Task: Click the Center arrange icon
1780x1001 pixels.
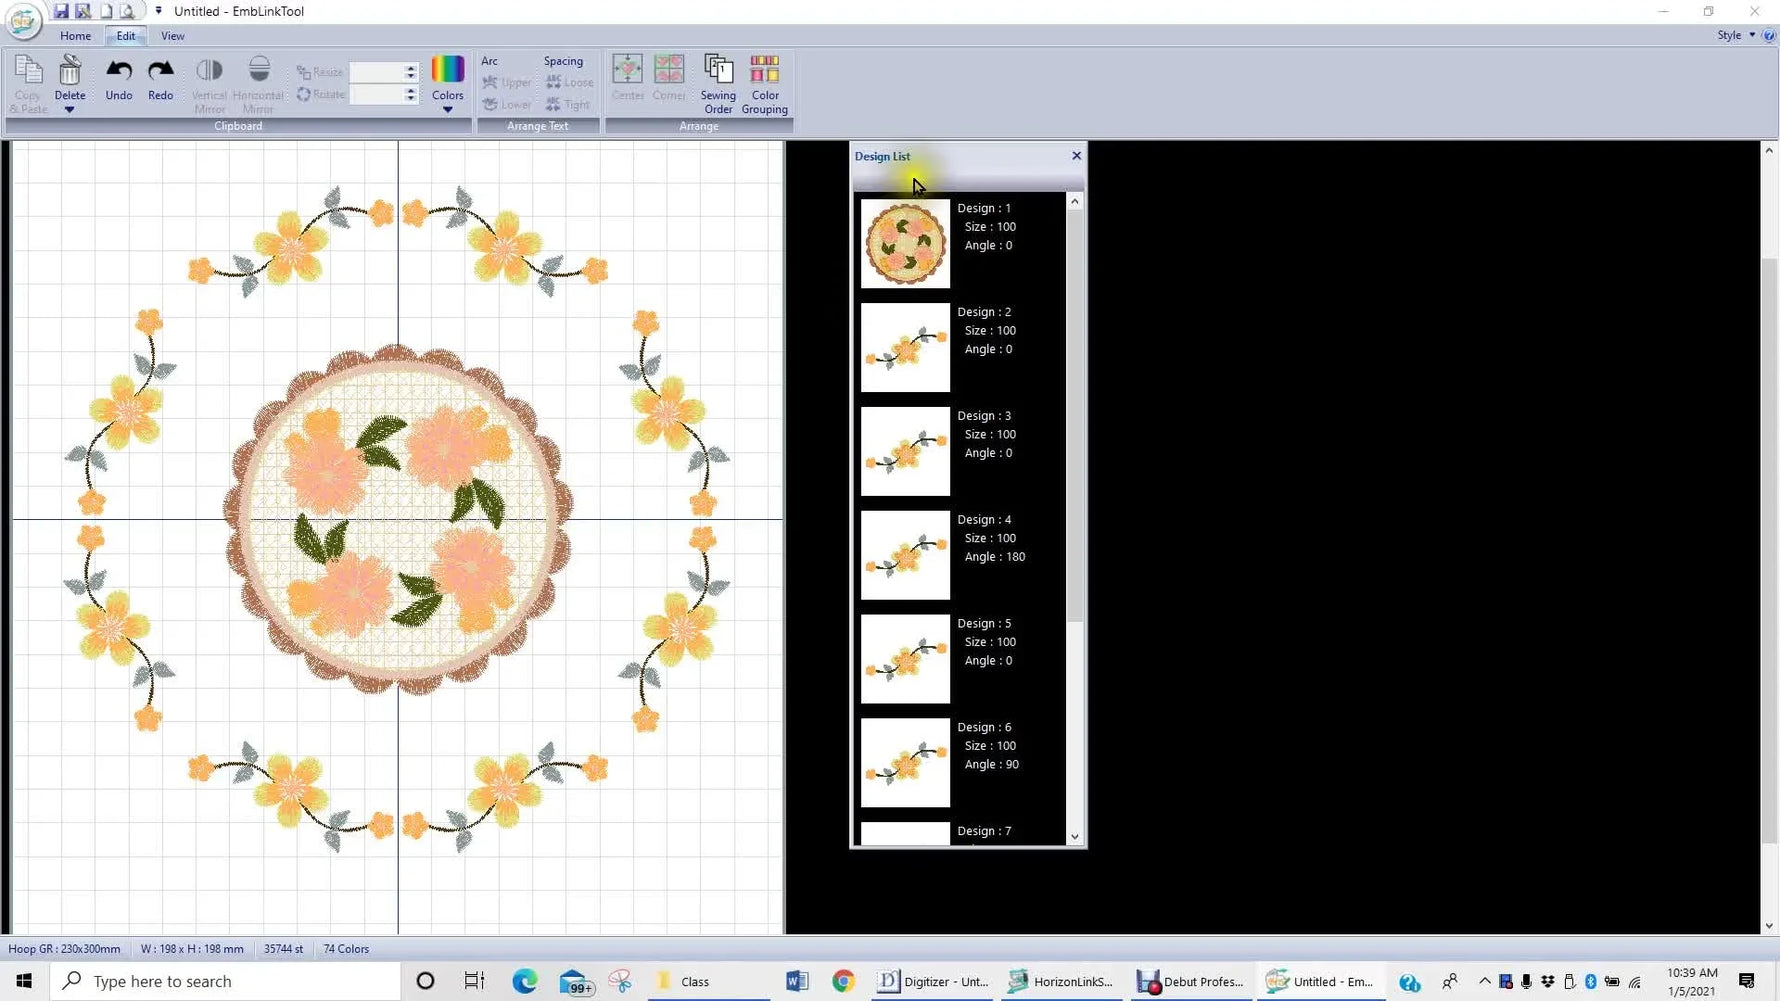Action: 628,70
